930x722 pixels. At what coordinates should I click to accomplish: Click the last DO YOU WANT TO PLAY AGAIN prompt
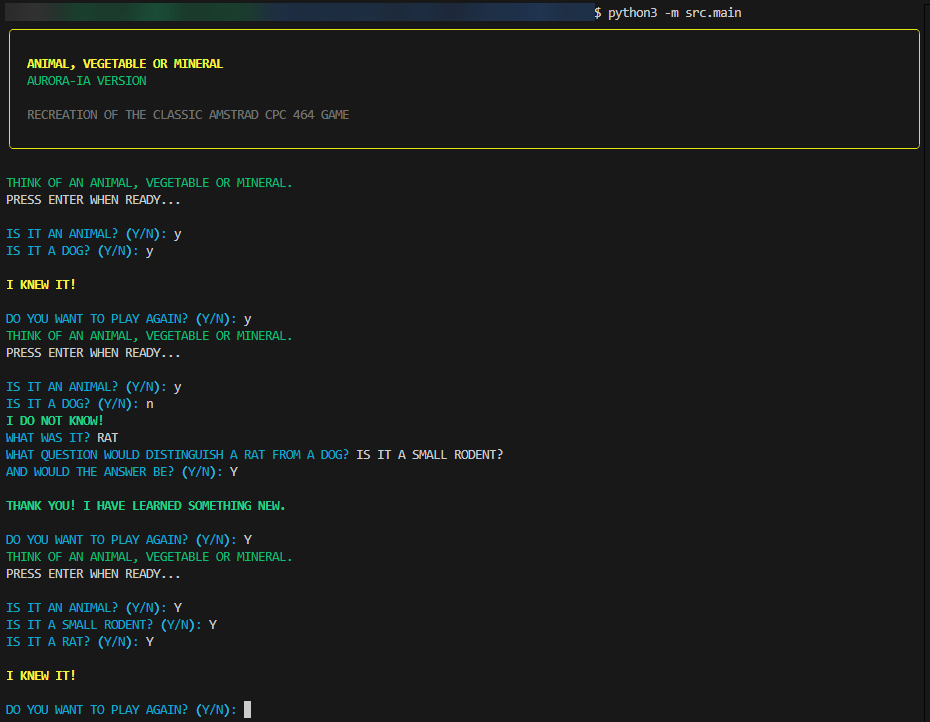tap(121, 709)
